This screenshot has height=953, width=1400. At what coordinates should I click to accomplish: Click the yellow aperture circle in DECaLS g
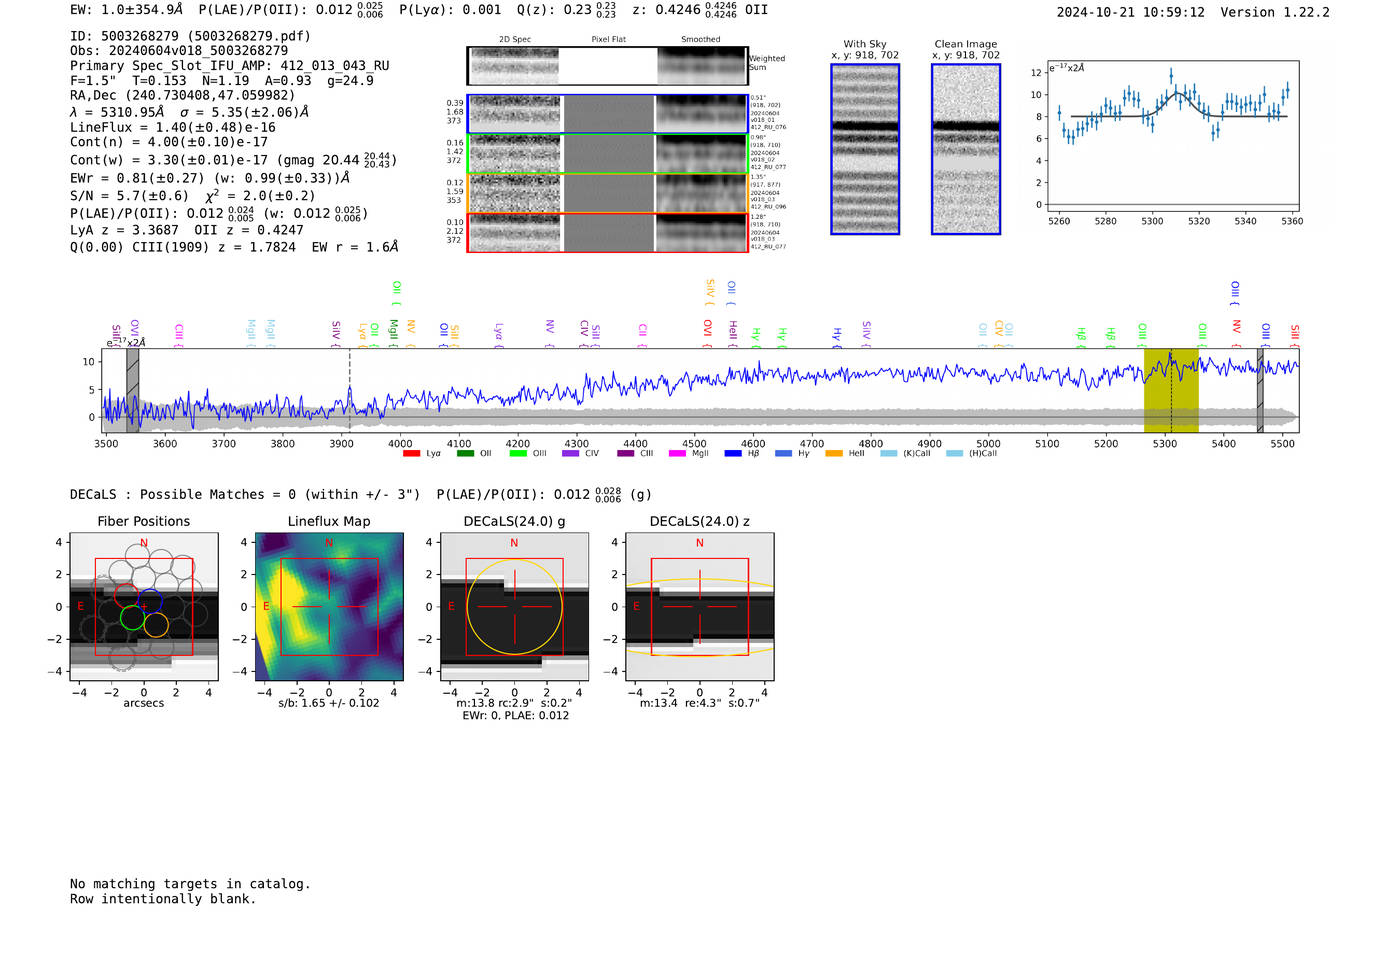pyautogui.click(x=514, y=606)
